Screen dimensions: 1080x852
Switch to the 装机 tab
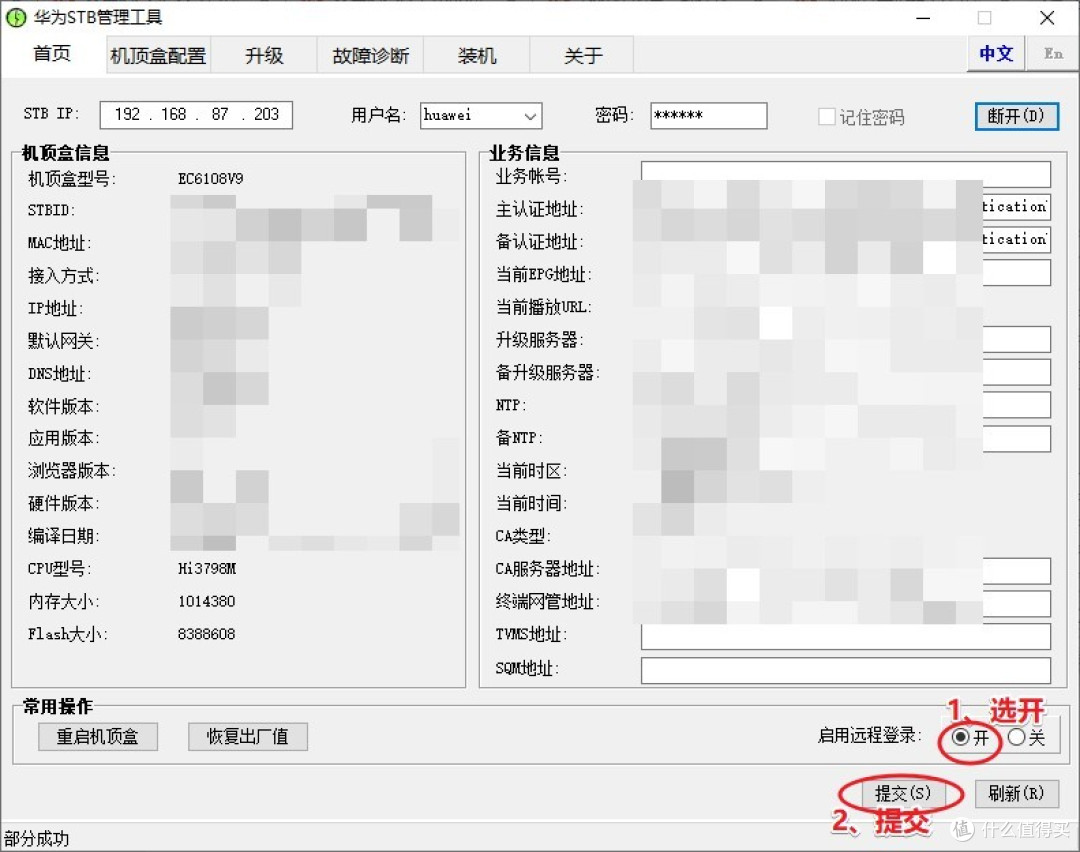pos(477,56)
